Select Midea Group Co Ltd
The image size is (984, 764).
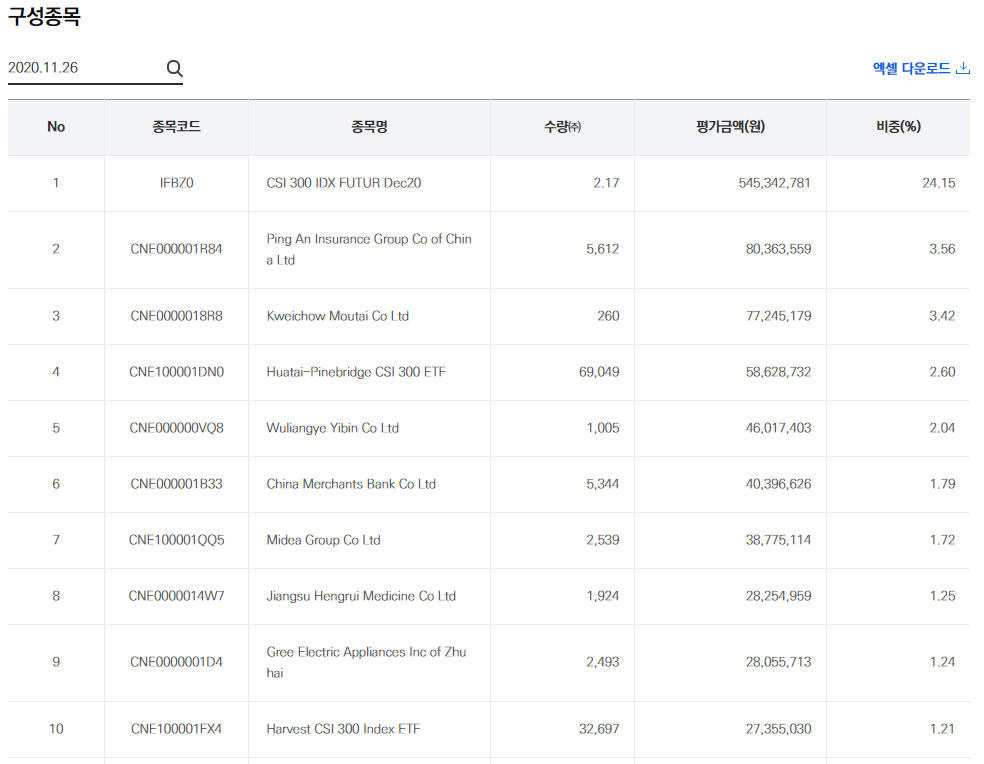[x=323, y=539]
